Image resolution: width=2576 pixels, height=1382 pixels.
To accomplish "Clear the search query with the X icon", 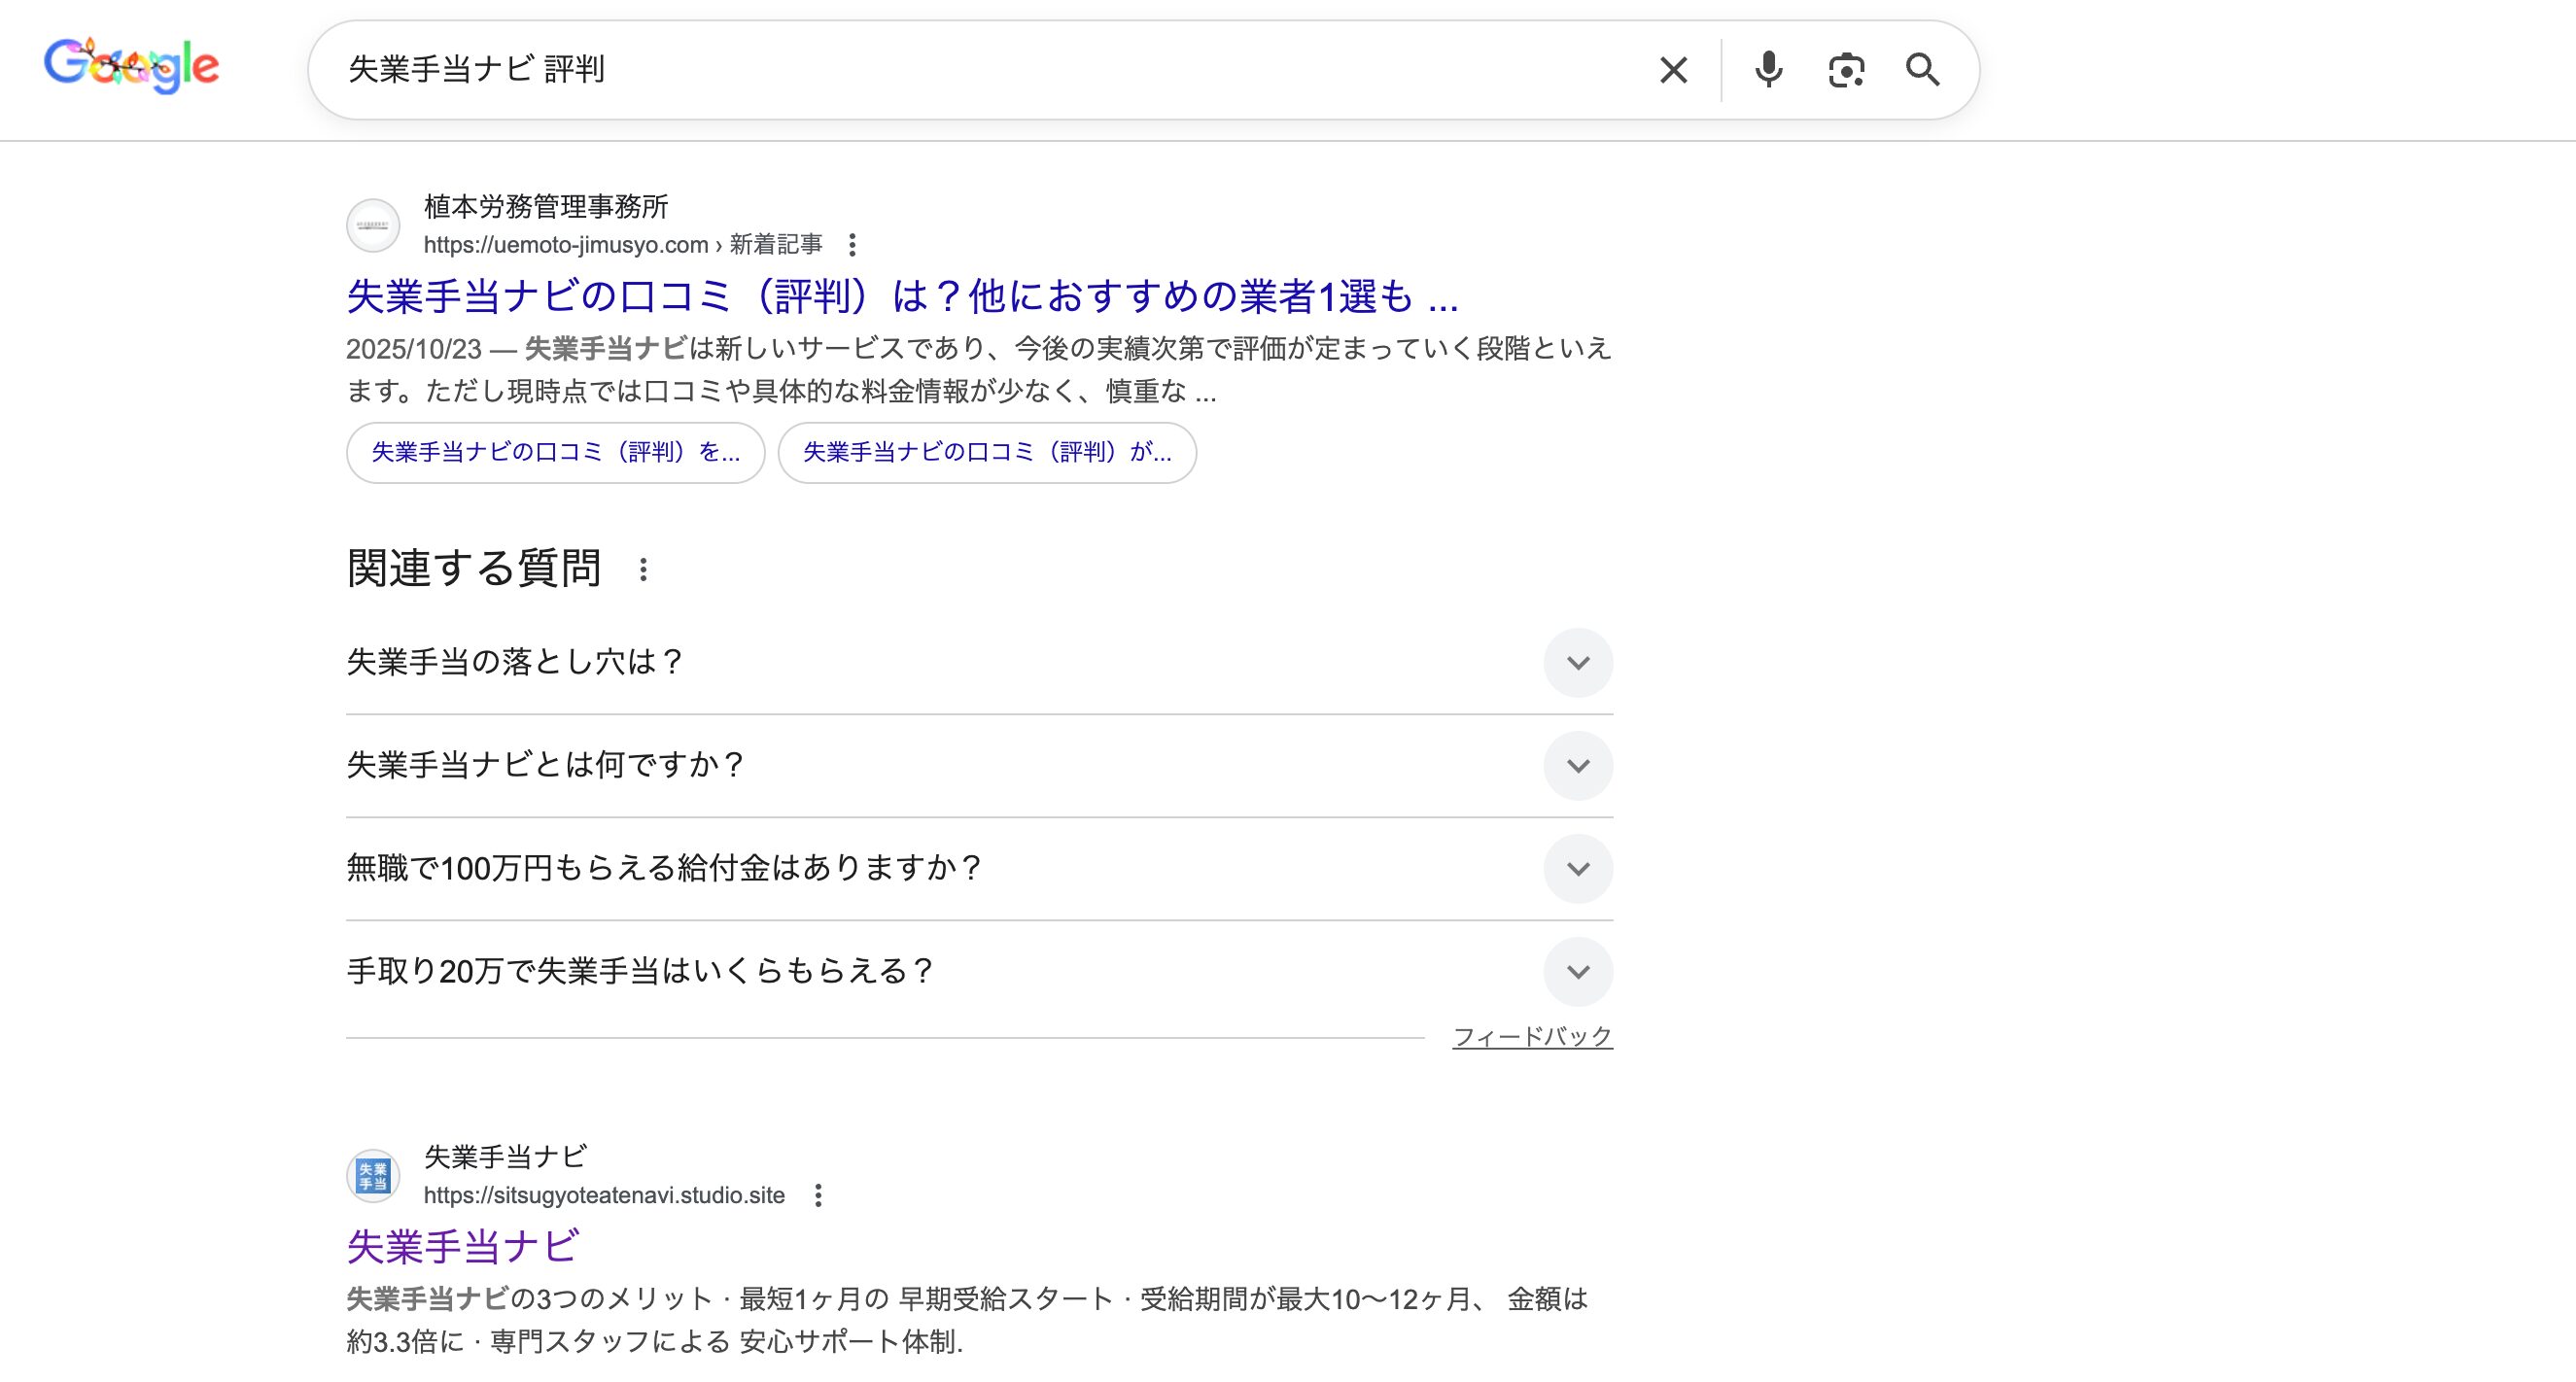I will [1673, 70].
